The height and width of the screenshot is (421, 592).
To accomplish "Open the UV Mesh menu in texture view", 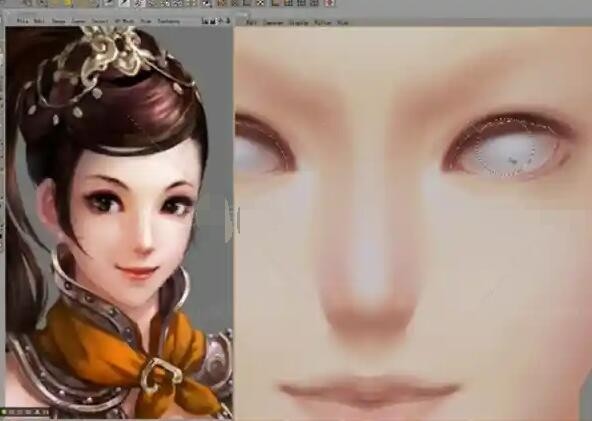I will pyautogui.click(x=124, y=21).
